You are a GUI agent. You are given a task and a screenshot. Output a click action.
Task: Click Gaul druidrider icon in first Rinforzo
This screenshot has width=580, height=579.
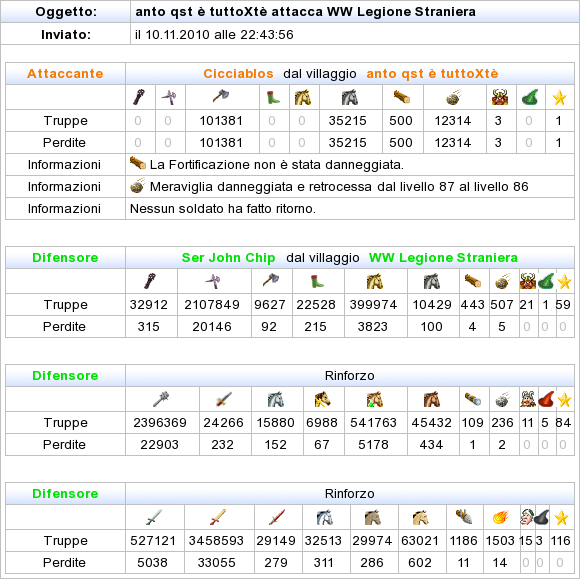[374, 400]
